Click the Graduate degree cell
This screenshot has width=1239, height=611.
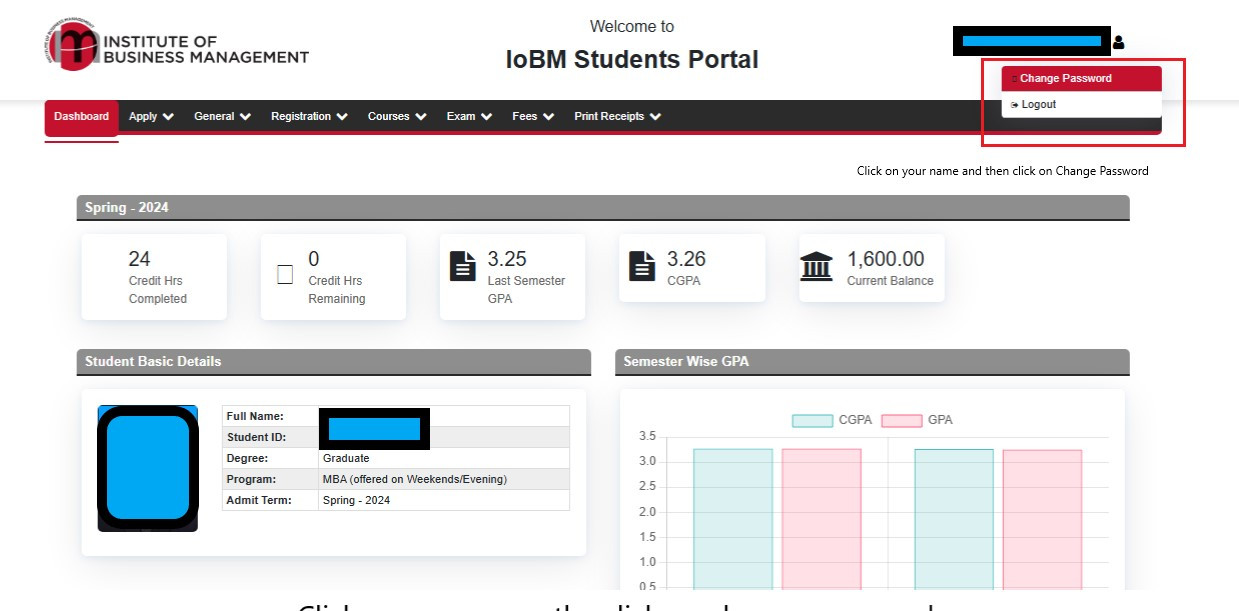[444, 459]
